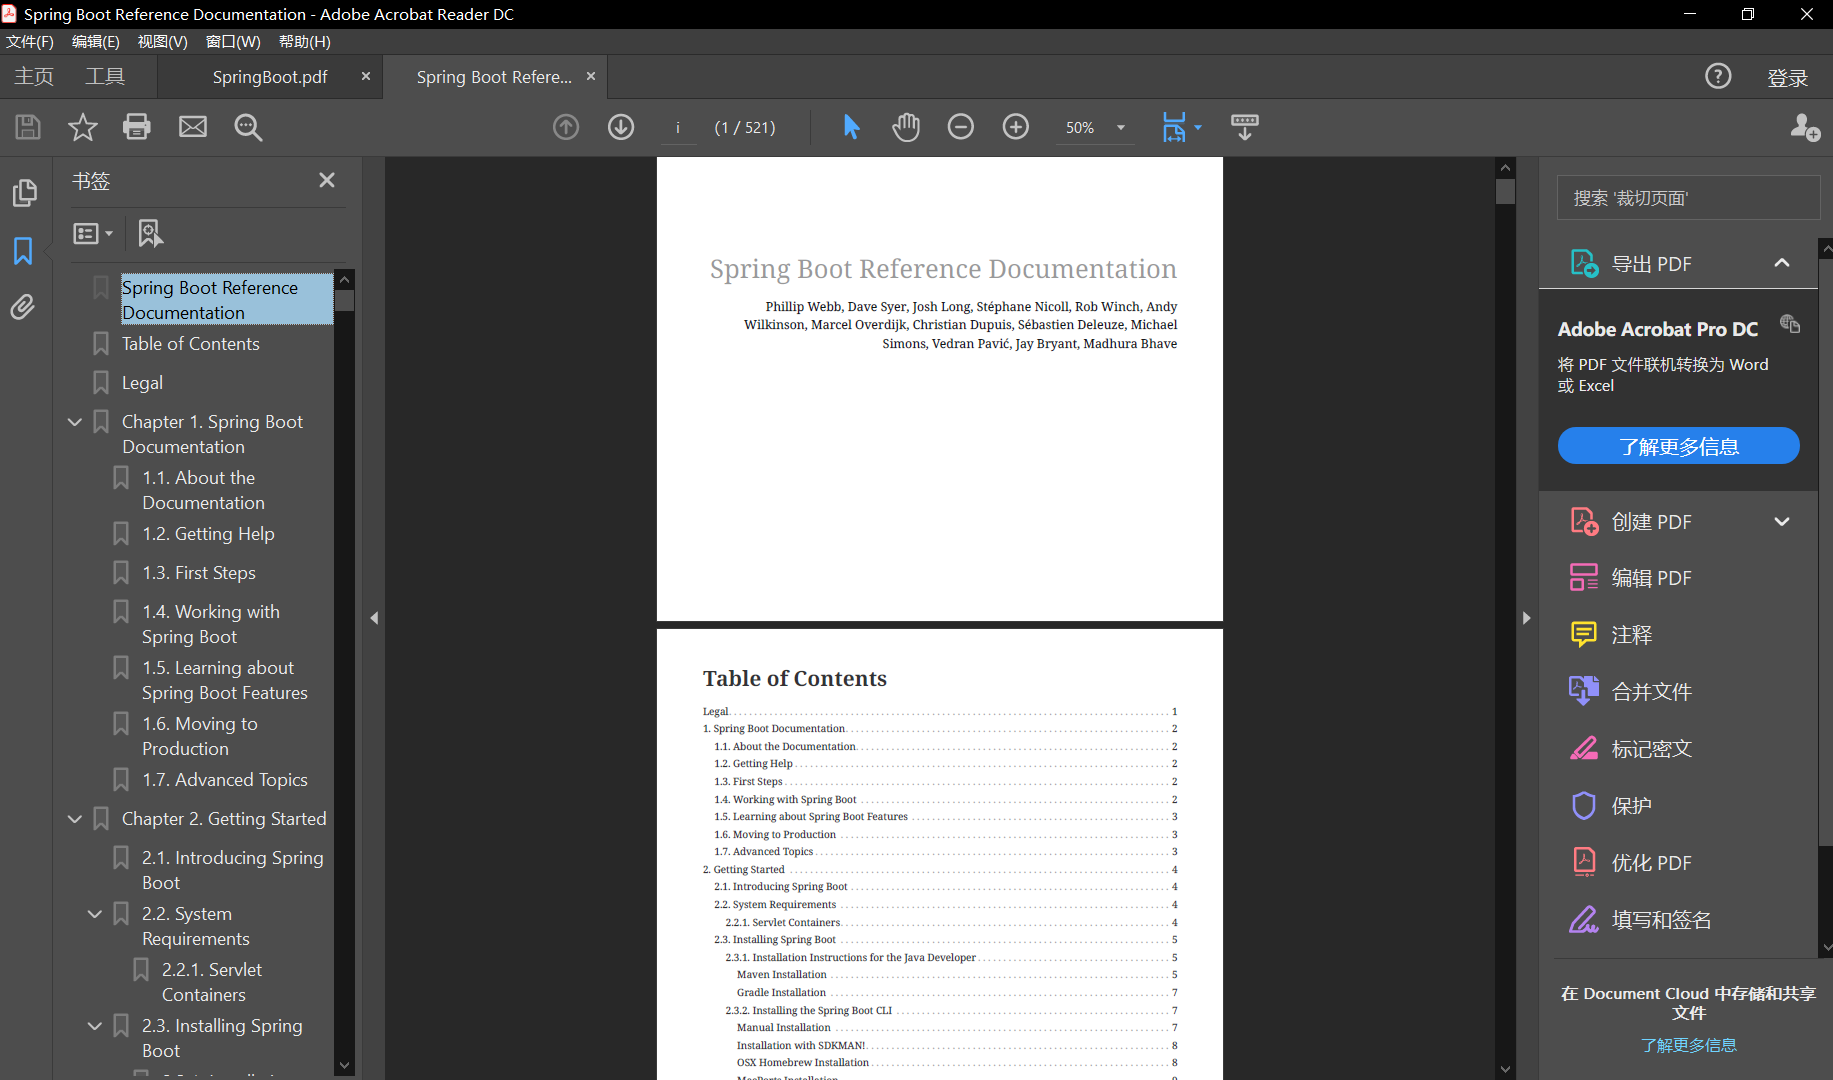Switch to the SpringBoot.pdf tab

click(270, 77)
